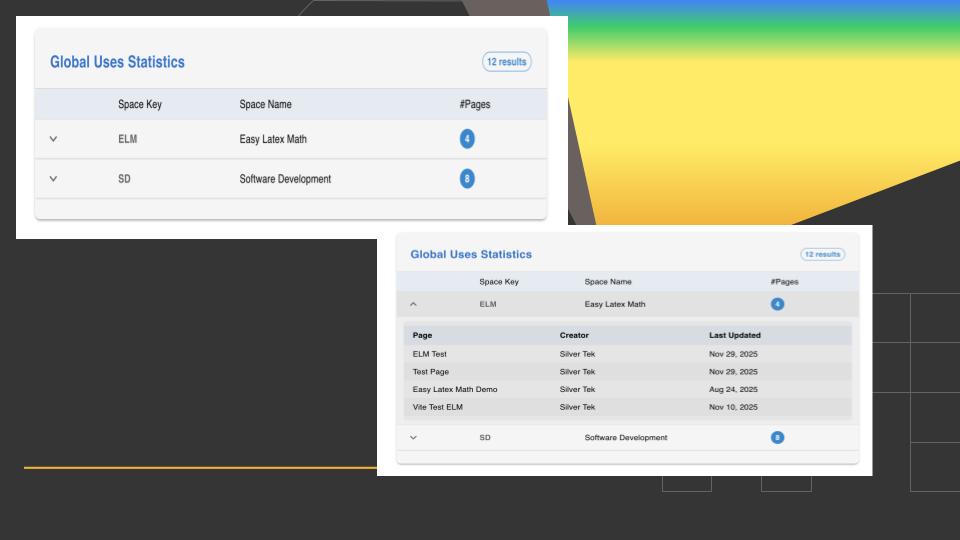Click the Page column header in nested table
The image size is (960, 540).
[422, 335]
